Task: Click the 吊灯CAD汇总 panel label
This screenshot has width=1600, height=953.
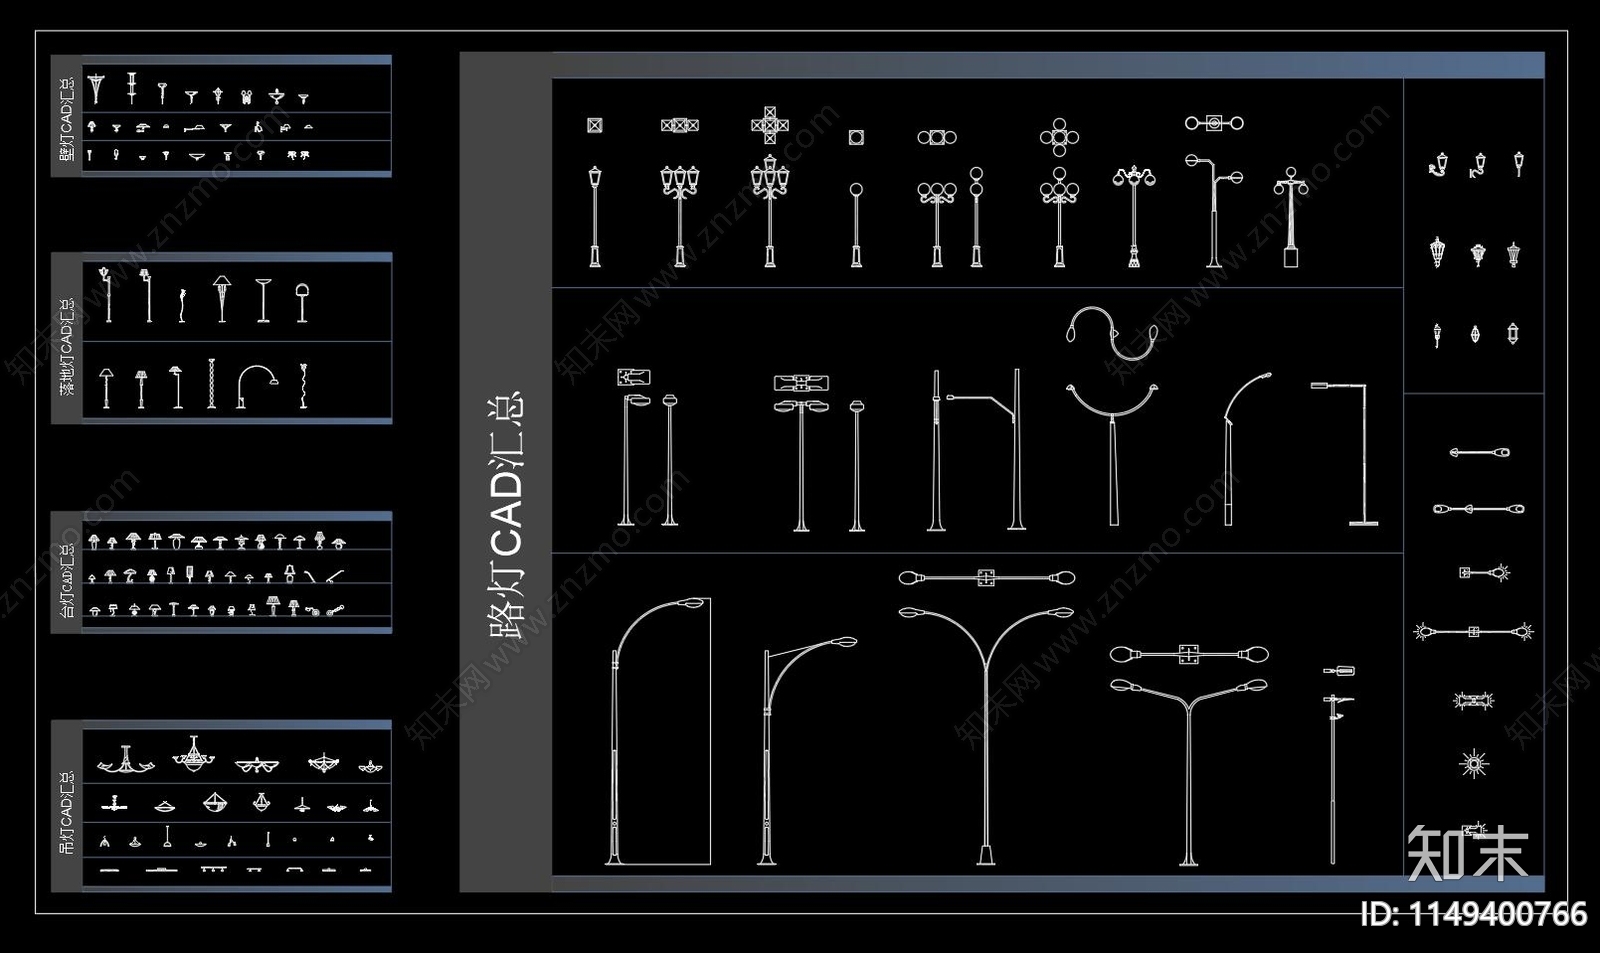Action: click(x=67, y=811)
